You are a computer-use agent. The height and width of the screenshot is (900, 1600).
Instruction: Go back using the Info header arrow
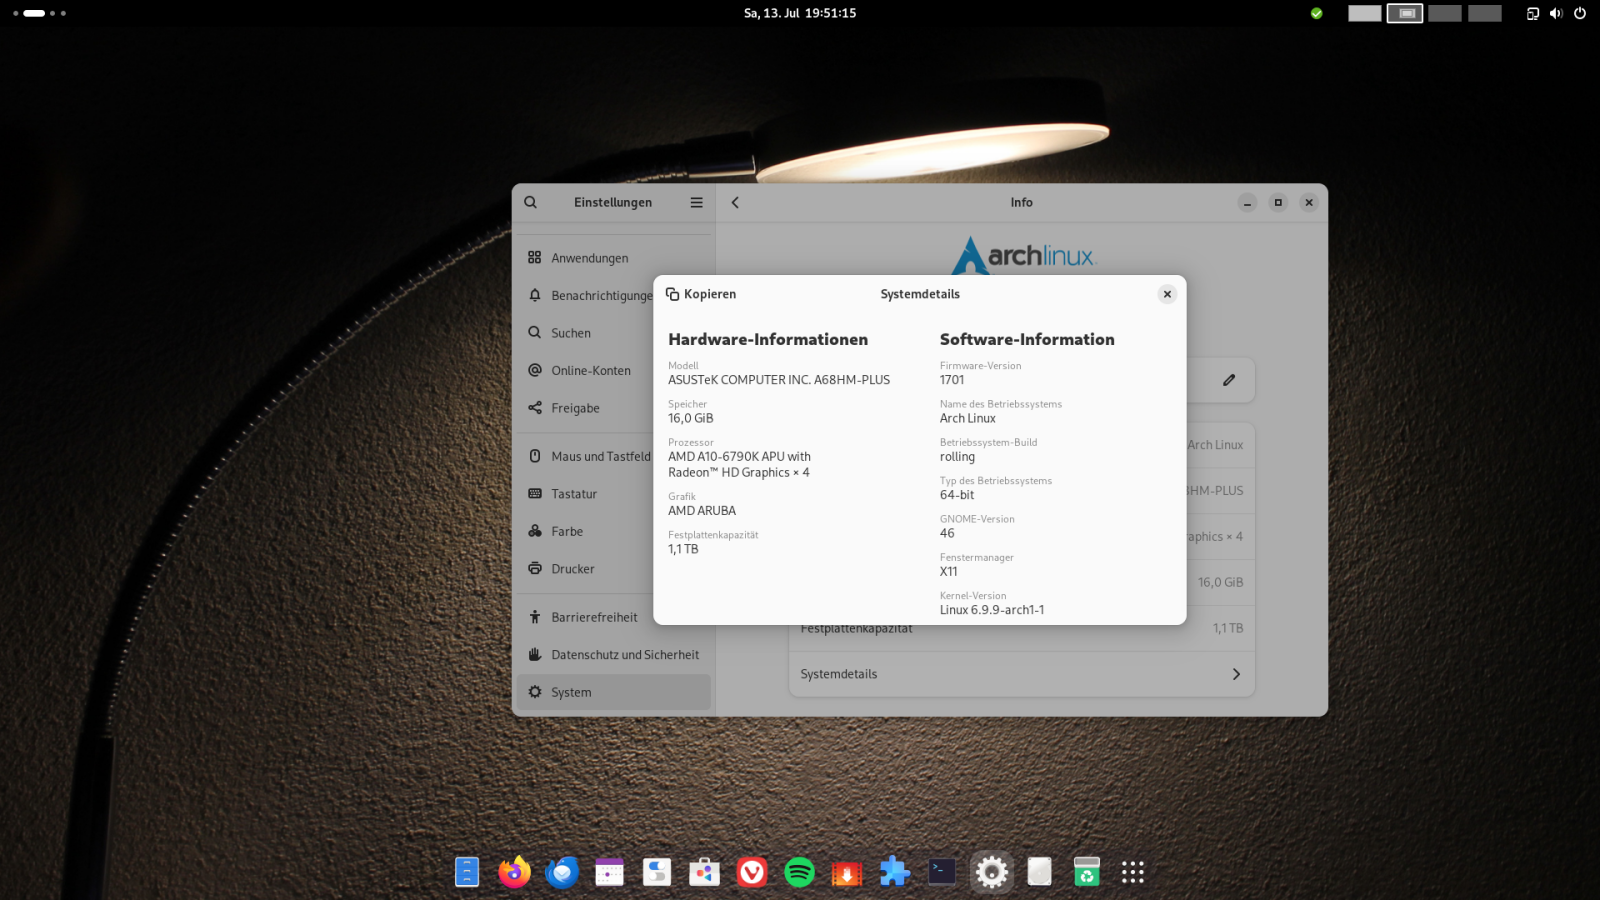(x=735, y=202)
